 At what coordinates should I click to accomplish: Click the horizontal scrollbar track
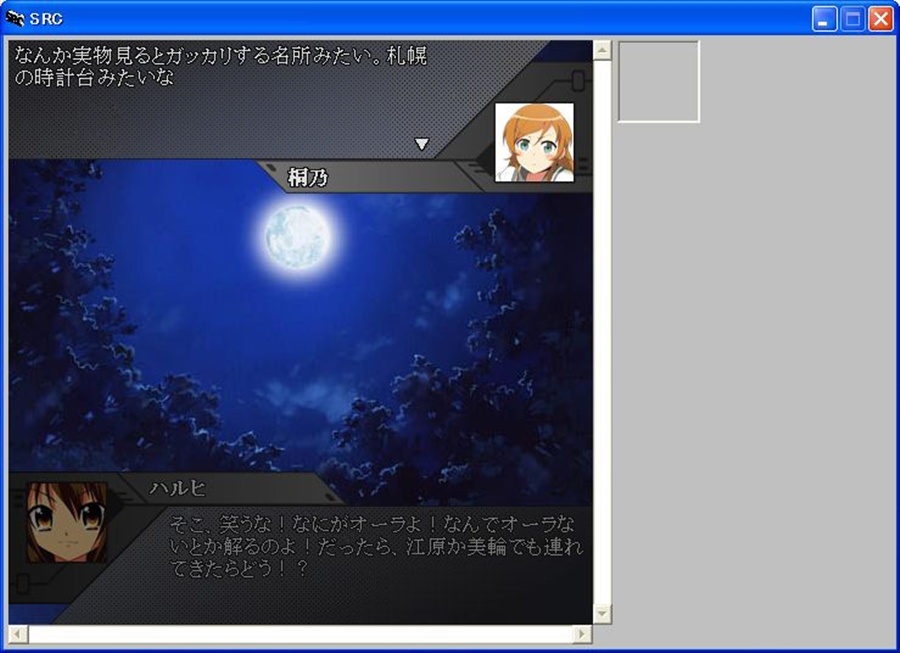pyautogui.click(x=301, y=634)
